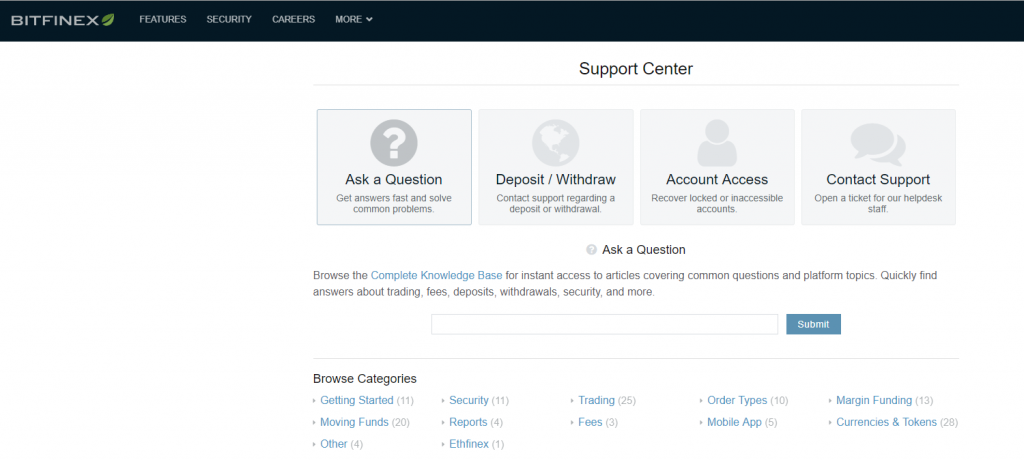The image size is (1024, 460).
Task: Open the Trading category
Action: tap(596, 401)
